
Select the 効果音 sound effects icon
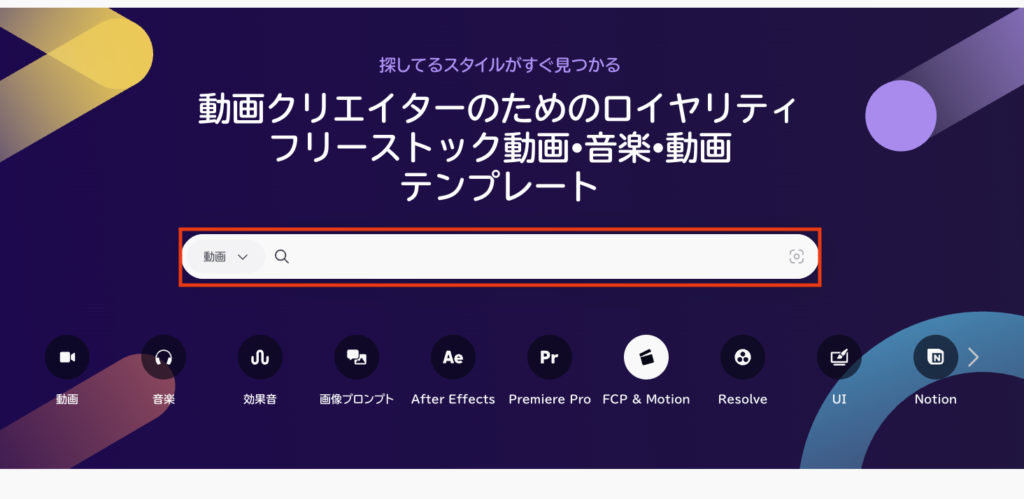[x=260, y=357]
